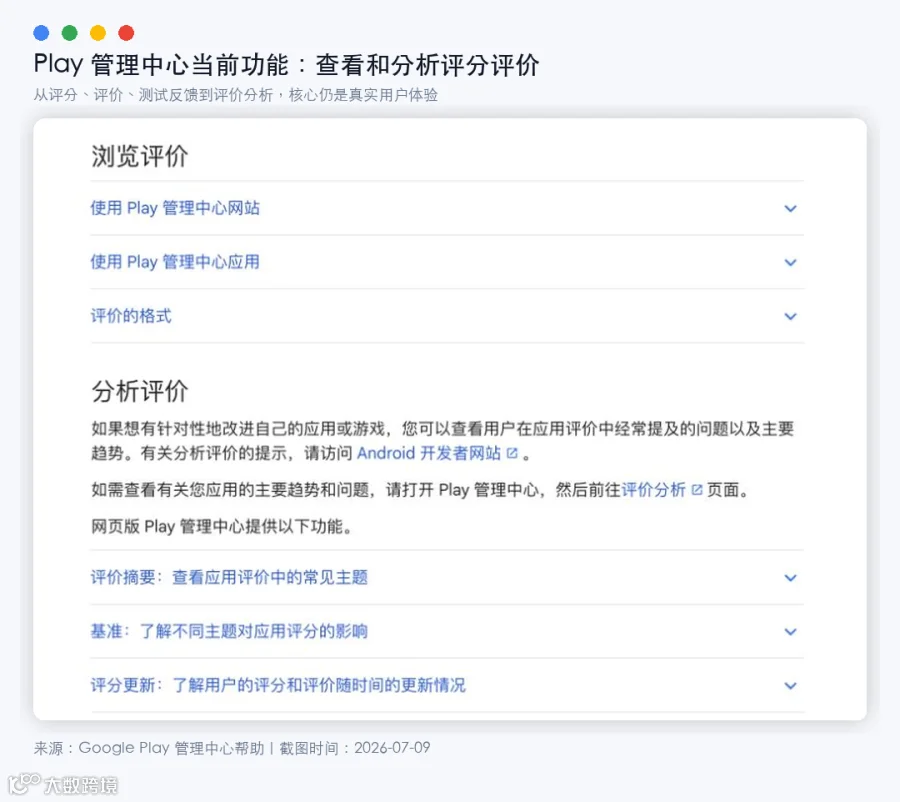This screenshot has width=900, height=802.
Task: Click the 分析评价 heading
Action: (x=139, y=392)
